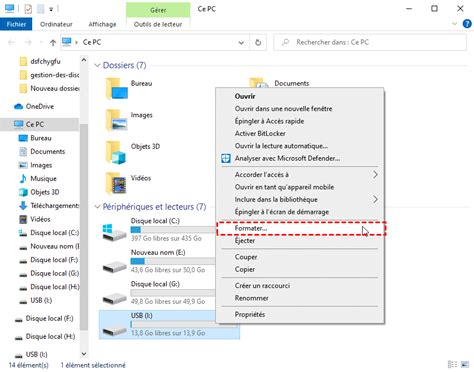Image resolution: width=474 pixels, height=372 pixels.
Task: Select the gestion-des-disc folder in sidebar
Action: point(49,75)
